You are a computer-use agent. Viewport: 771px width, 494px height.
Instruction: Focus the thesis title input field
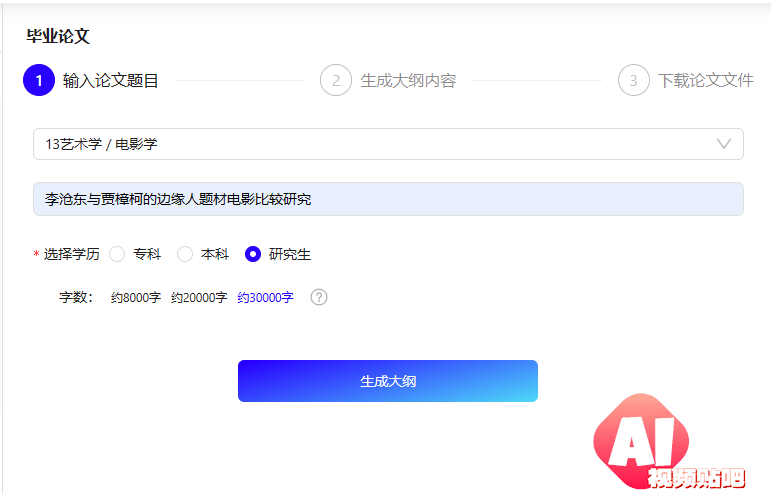[x=388, y=199]
